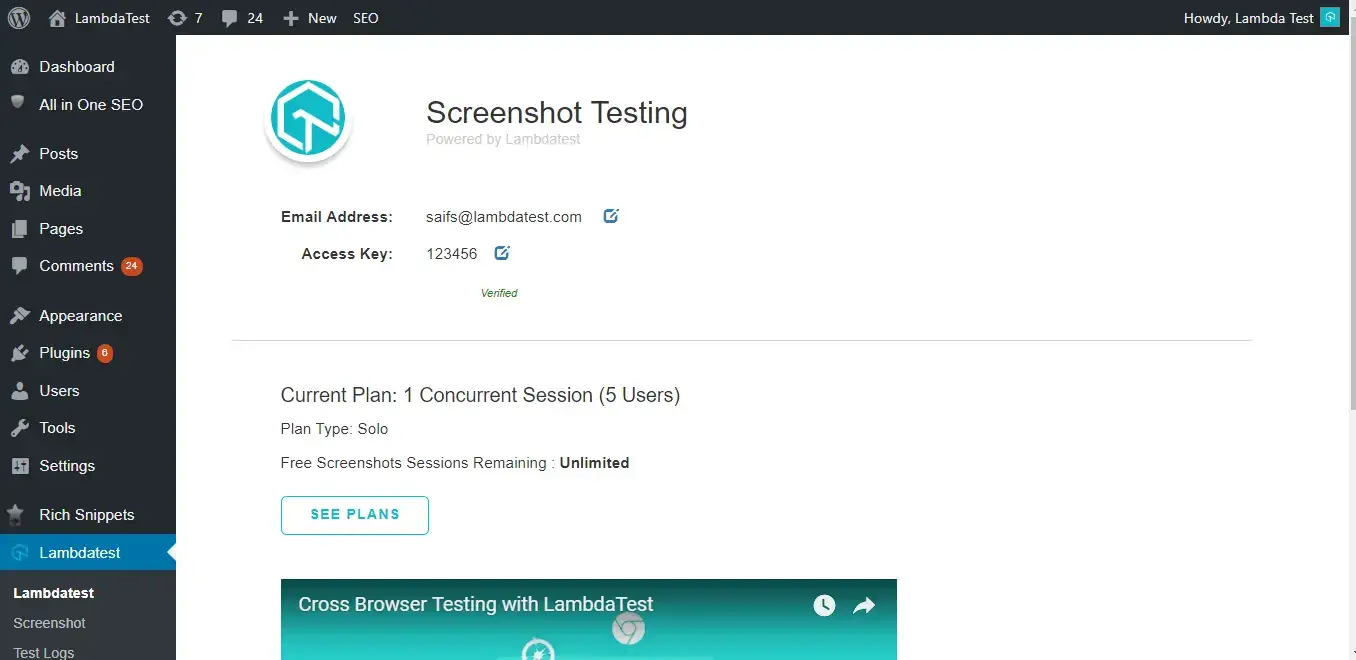
Task: Open the Howdy, Lambda Test account menu
Action: click(x=1248, y=18)
